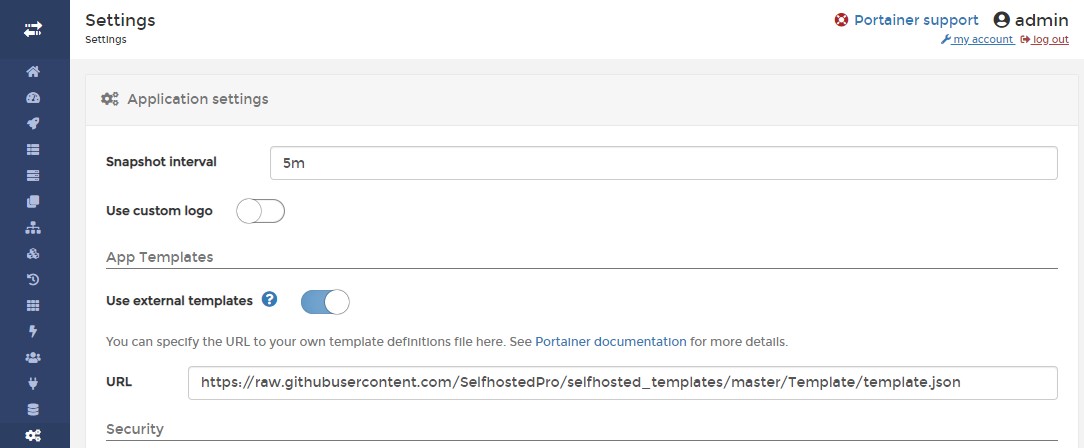1084x448 pixels.
Task: Open Users via the people icon
Action: click(33, 357)
